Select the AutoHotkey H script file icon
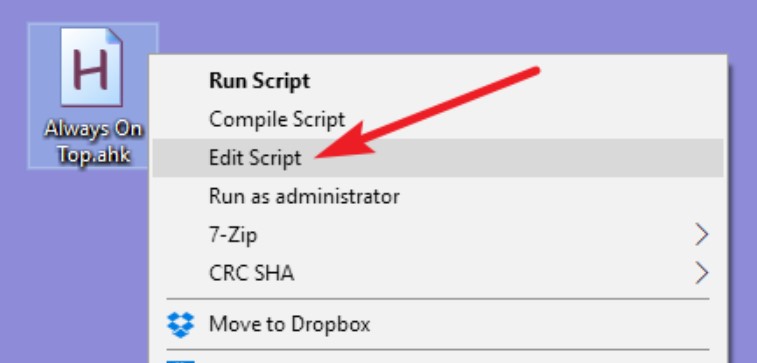757x363 pixels. coord(91,67)
